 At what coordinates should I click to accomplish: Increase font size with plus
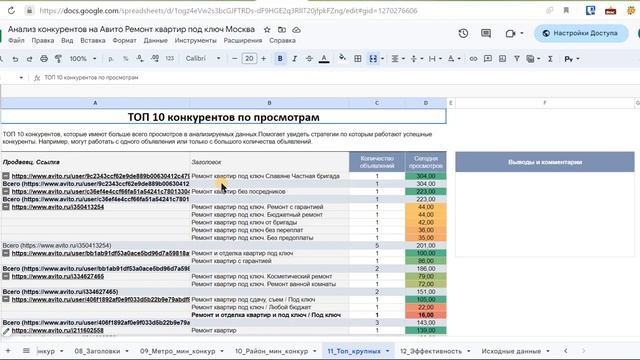(264, 59)
